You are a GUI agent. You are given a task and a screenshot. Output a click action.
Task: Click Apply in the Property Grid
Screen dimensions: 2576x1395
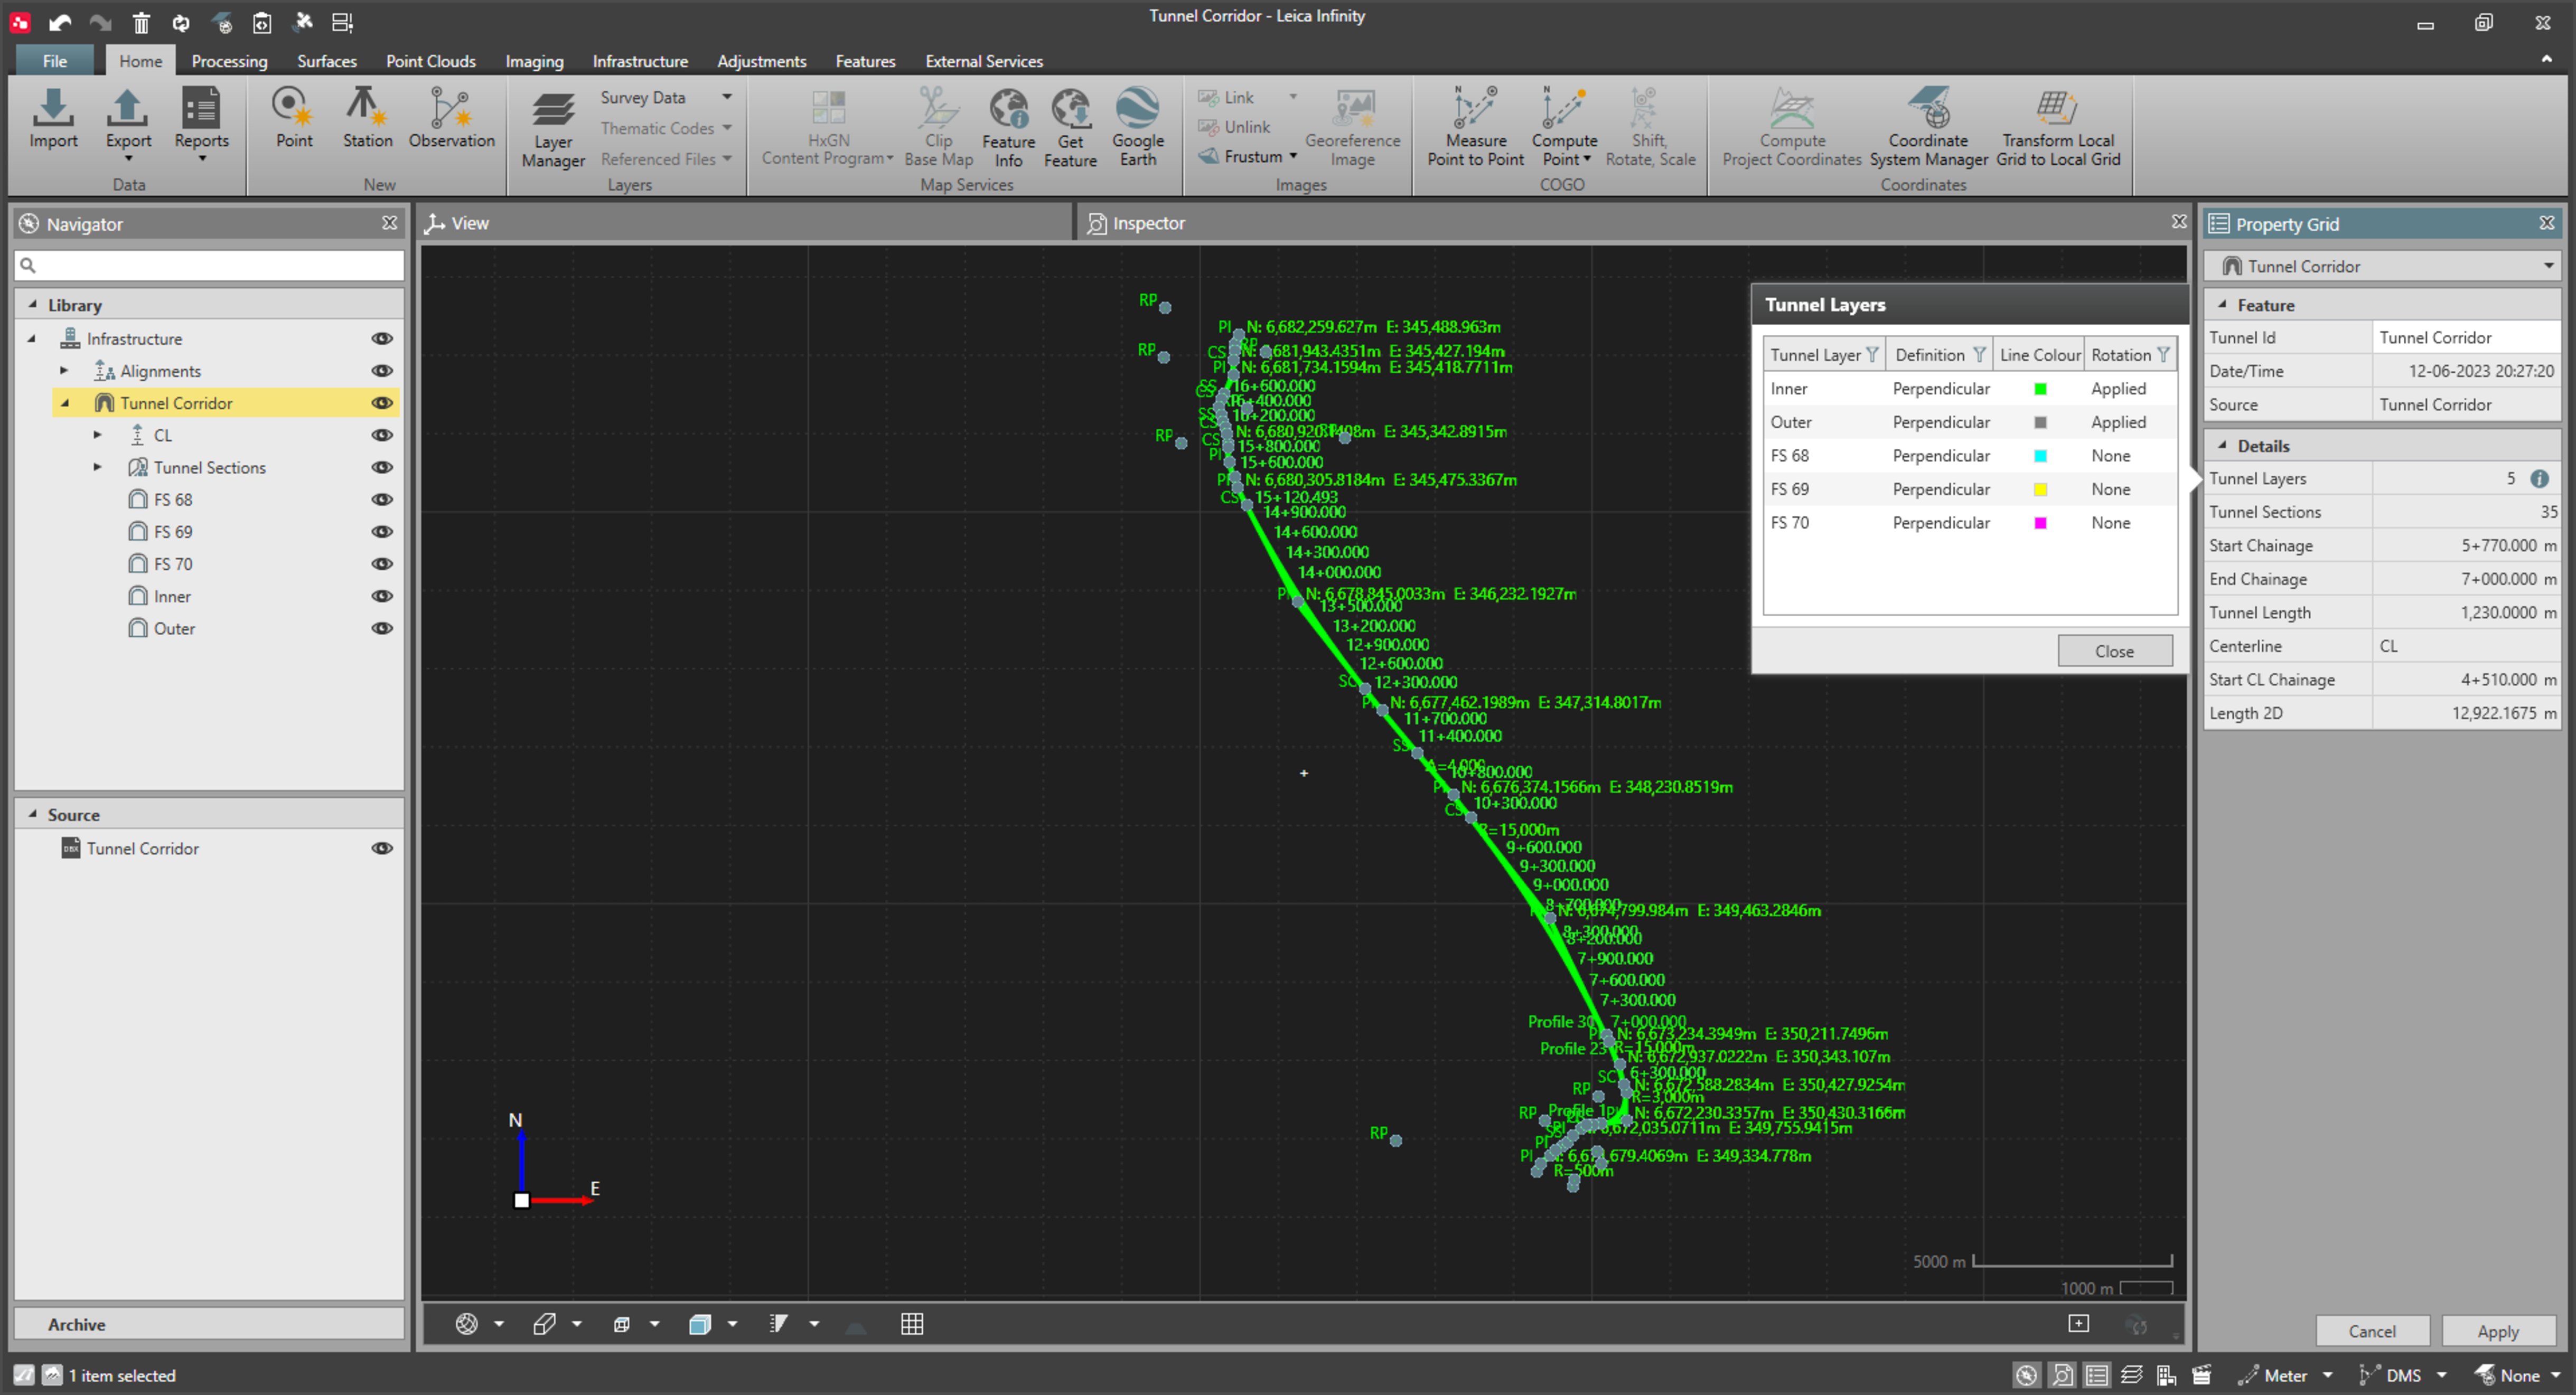[x=2497, y=1331]
